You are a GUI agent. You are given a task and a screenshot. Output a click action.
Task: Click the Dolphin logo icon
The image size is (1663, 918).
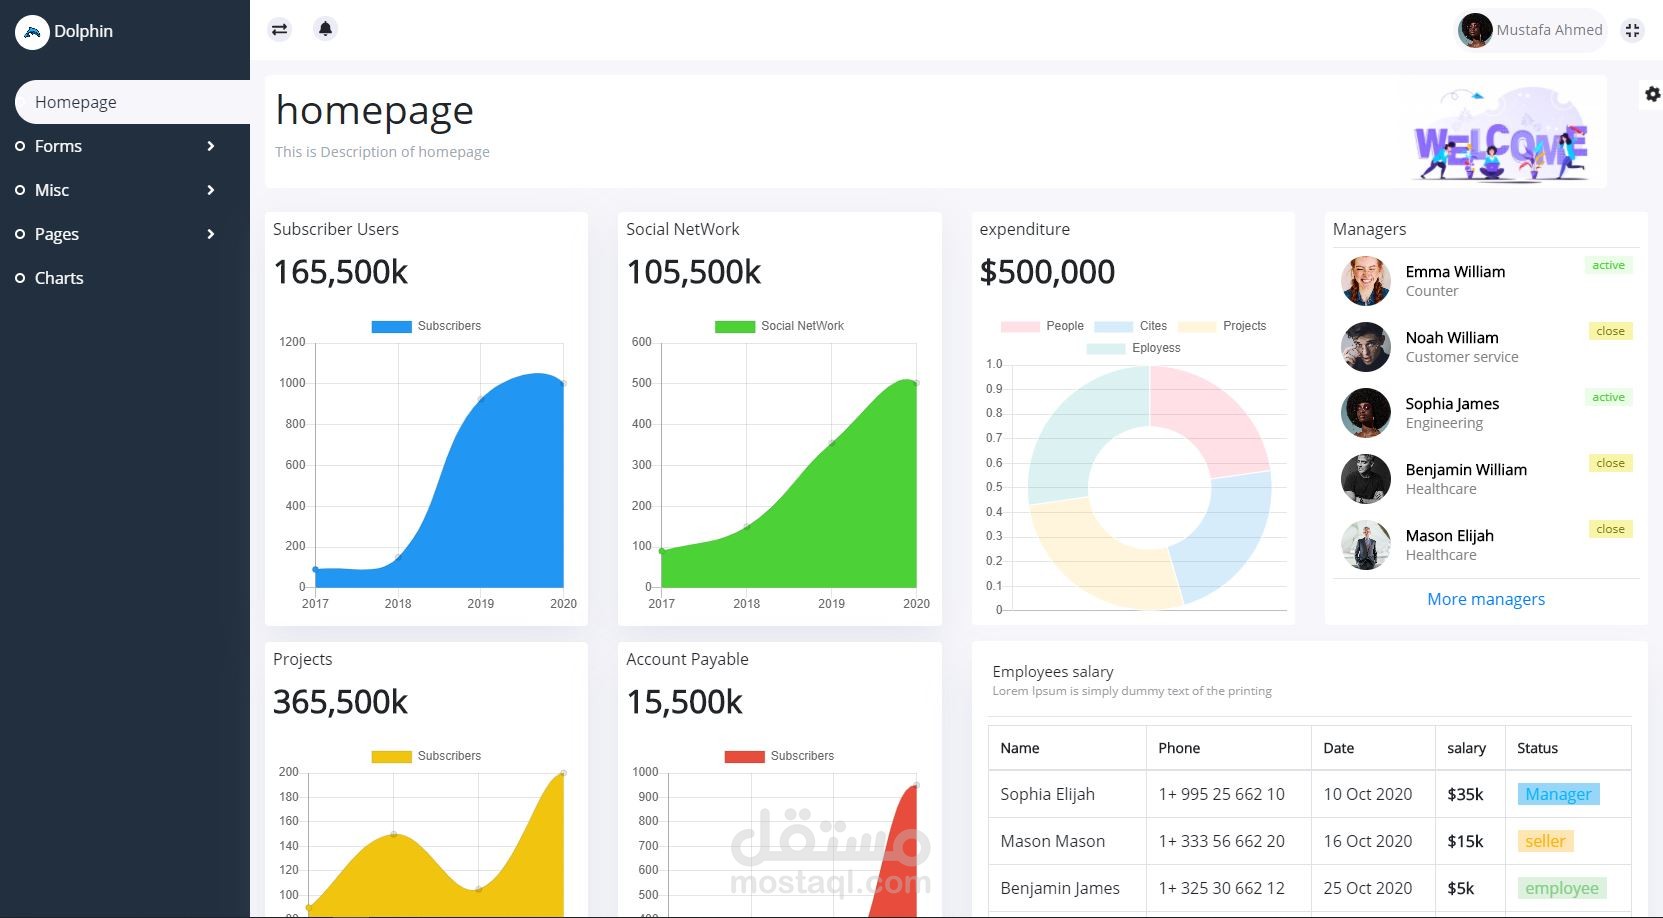pos(32,32)
